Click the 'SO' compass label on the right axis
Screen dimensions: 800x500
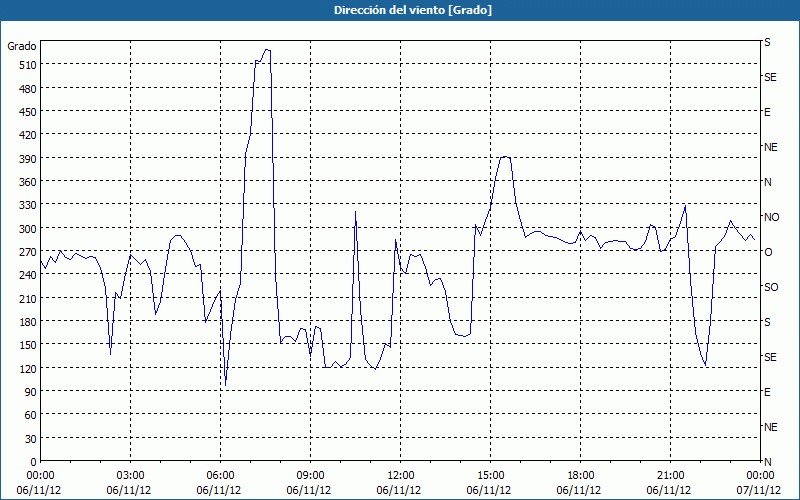pyautogui.click(x=771, y=287)
